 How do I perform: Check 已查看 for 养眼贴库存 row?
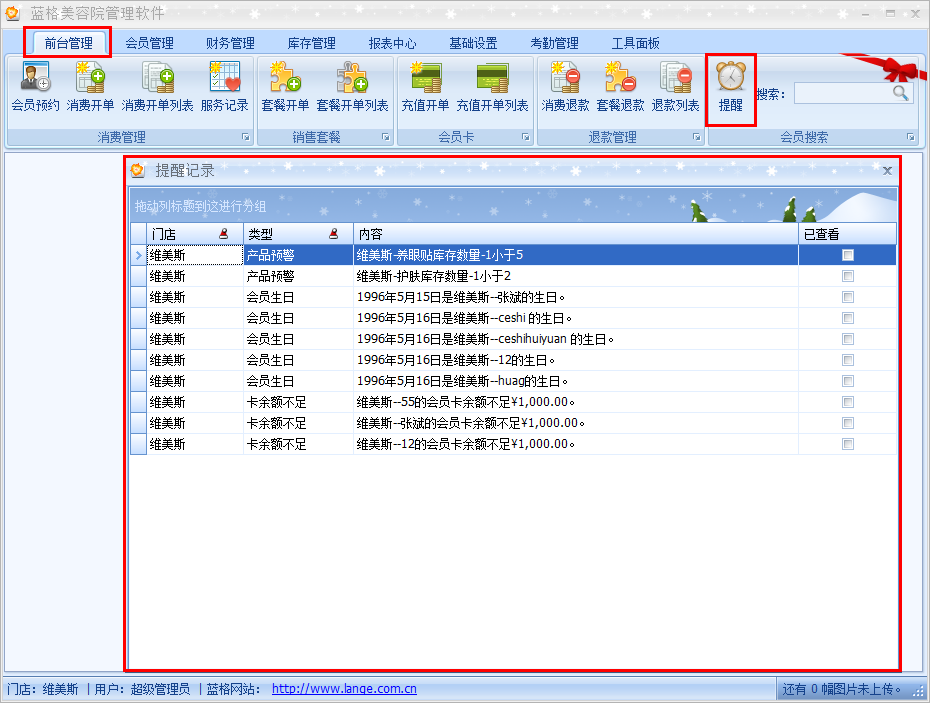[848, 255]
